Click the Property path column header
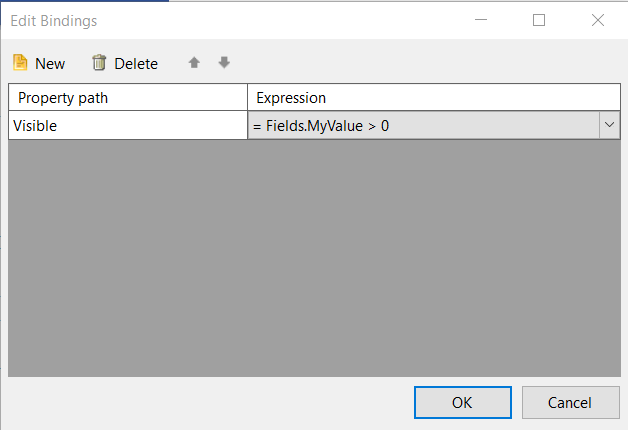628x430 pixels. click(128, 97)
